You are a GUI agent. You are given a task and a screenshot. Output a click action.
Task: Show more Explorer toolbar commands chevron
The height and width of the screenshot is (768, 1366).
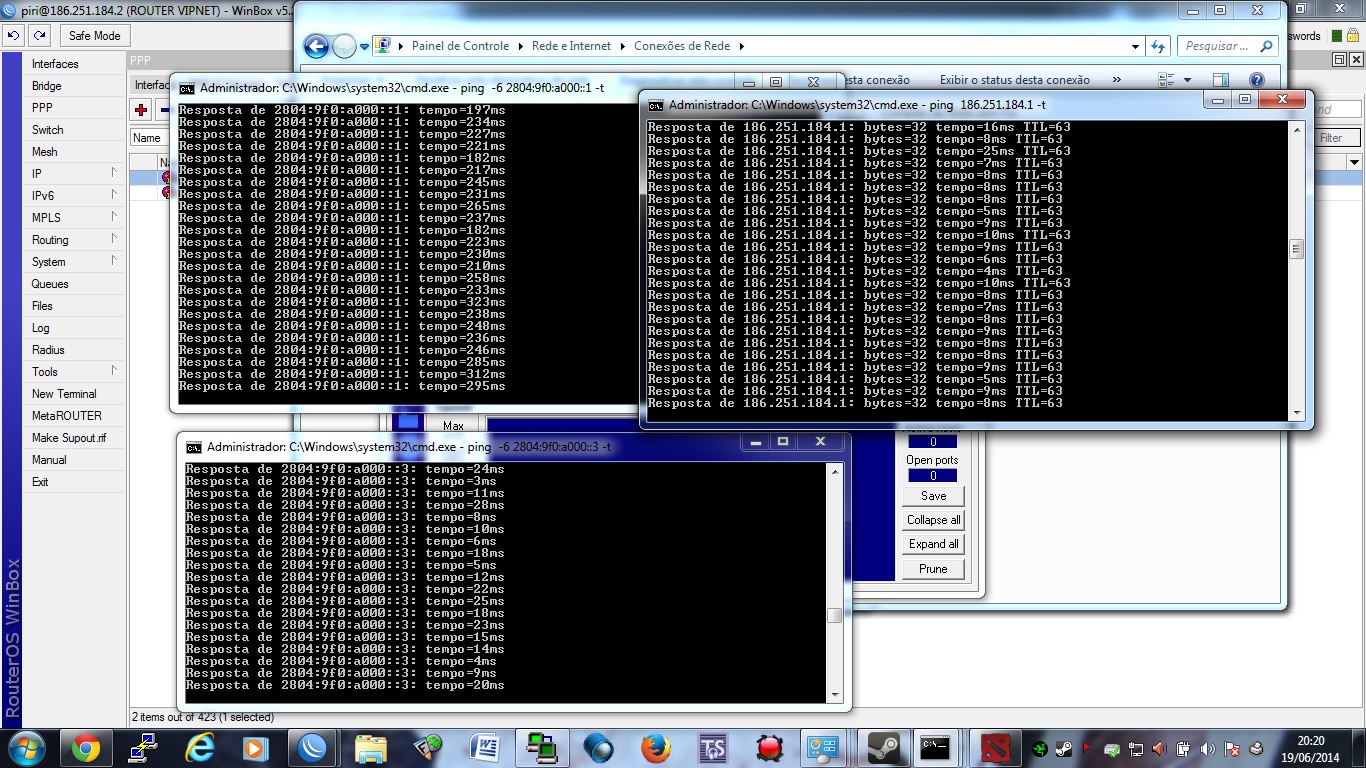click(x=1117, y=80)
